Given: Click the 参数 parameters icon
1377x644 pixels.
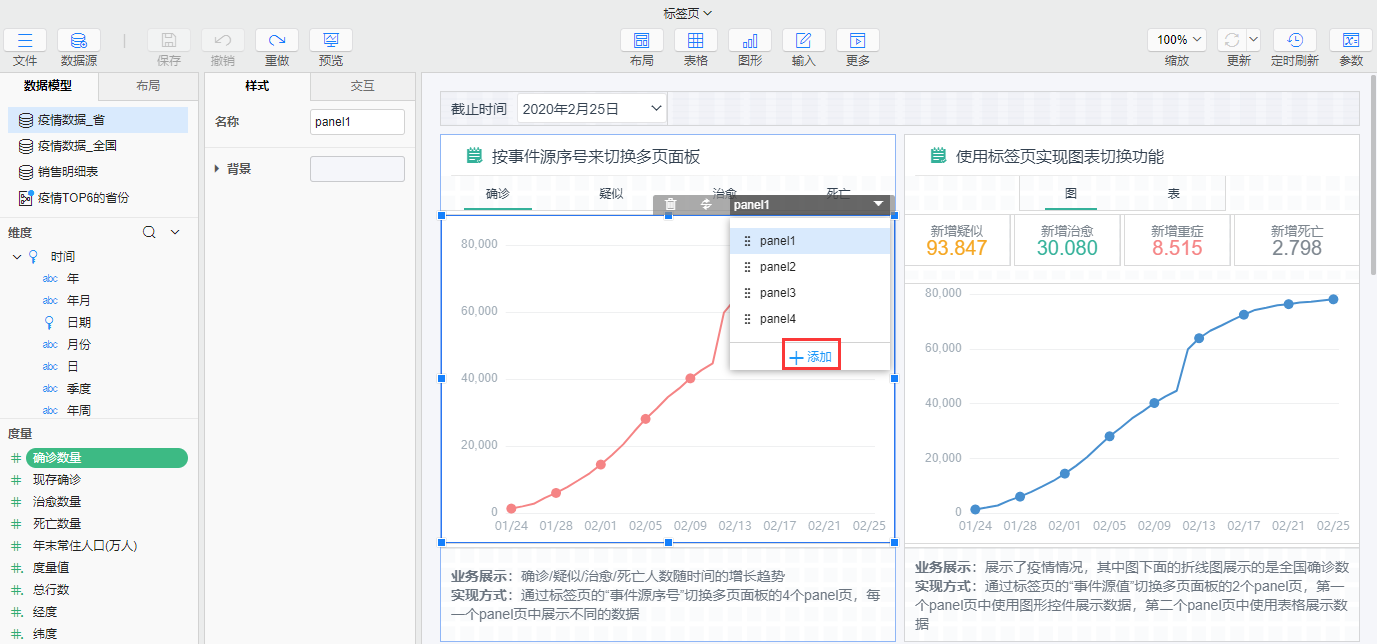Looking at the screenshot, I should click(1350, 40).
